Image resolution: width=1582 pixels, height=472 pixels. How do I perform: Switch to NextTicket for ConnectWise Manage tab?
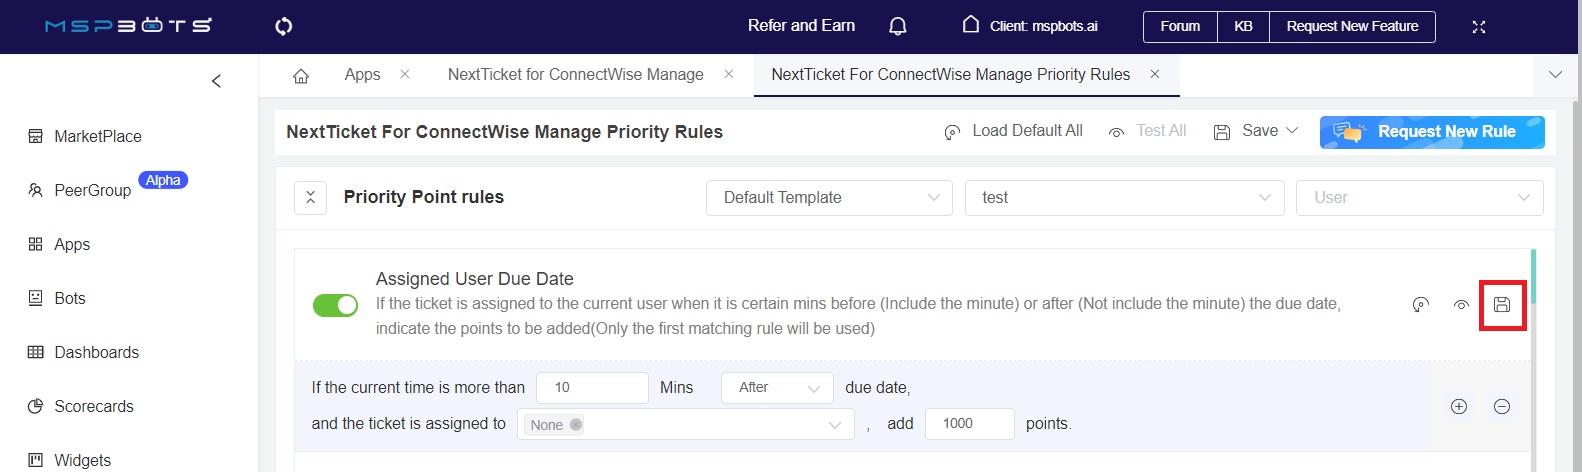575,75
